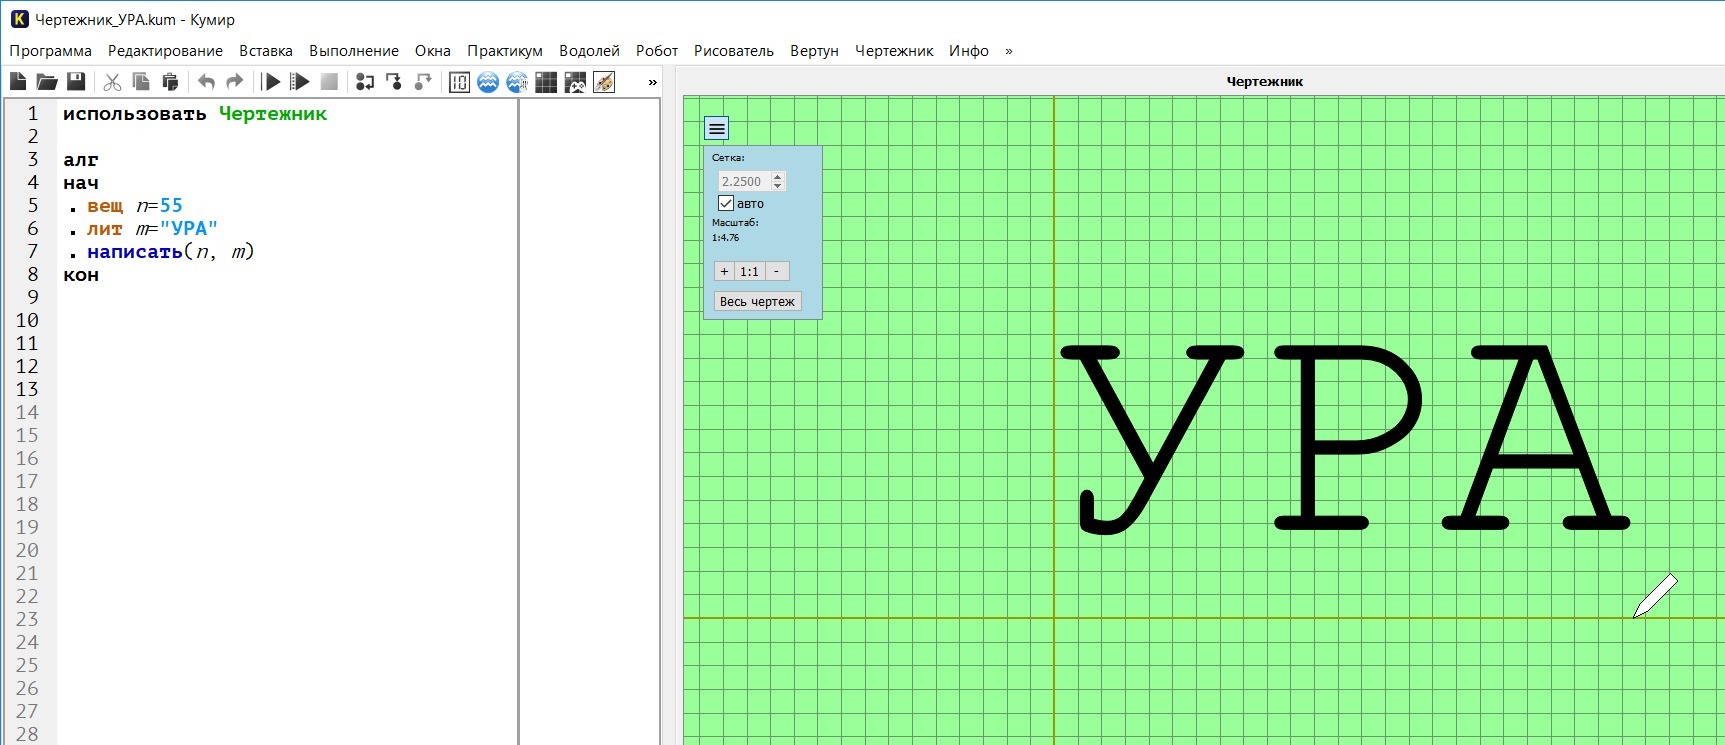The image size is (1725, 745).
Task: Open the Программа menu
Action: (51, 51)
